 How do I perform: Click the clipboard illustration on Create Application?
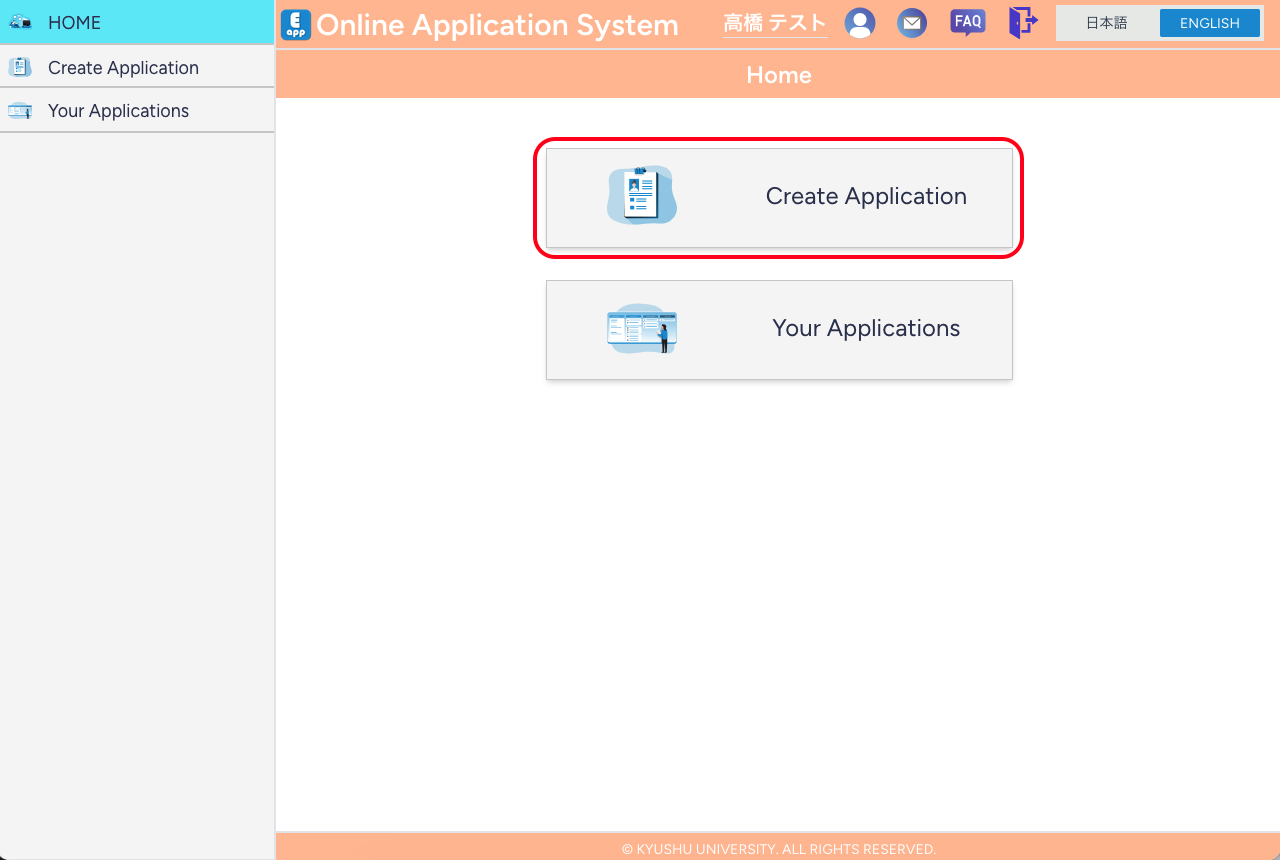[x=641, y=195]
